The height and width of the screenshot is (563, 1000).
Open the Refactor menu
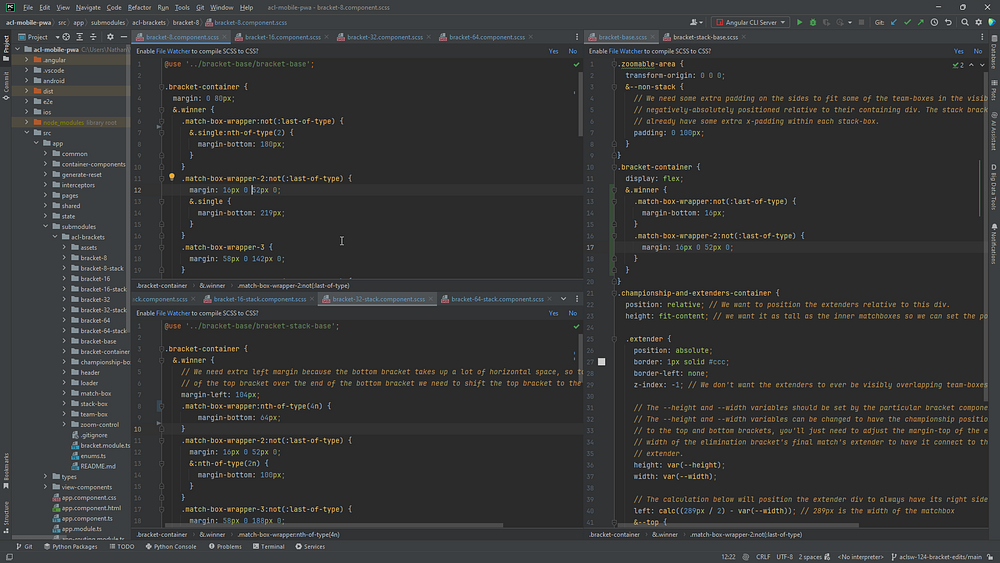click(139, 7)
